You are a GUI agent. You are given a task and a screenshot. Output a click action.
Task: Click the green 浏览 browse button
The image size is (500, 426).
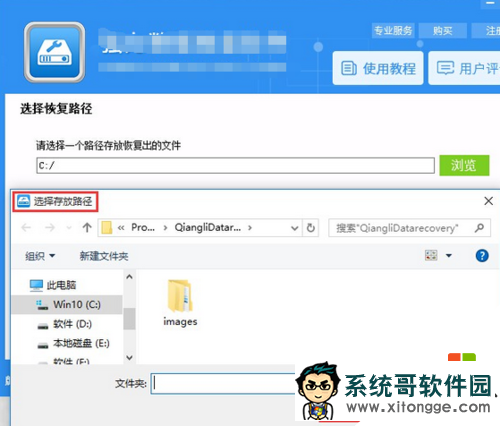pos(464,165)
